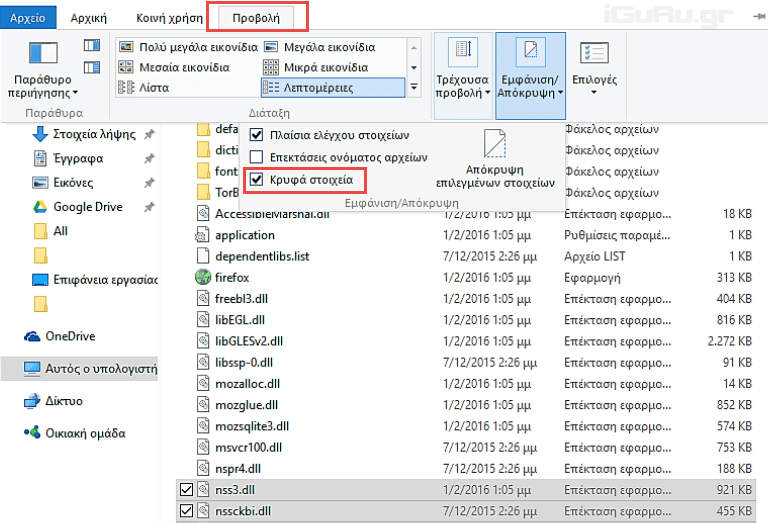
Task: Open the Κοινή χρήση ribbon tab
Action: click(169, 18)
